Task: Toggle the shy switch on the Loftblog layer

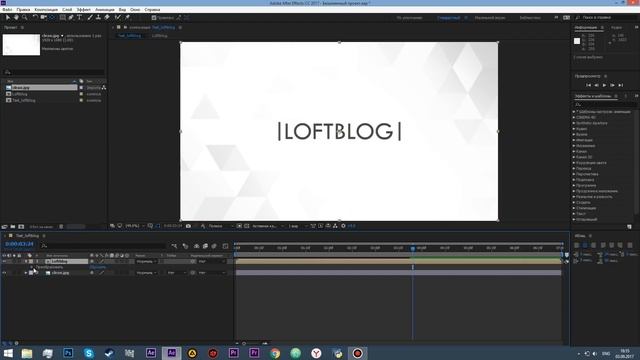Action: (x=92, y=261)
